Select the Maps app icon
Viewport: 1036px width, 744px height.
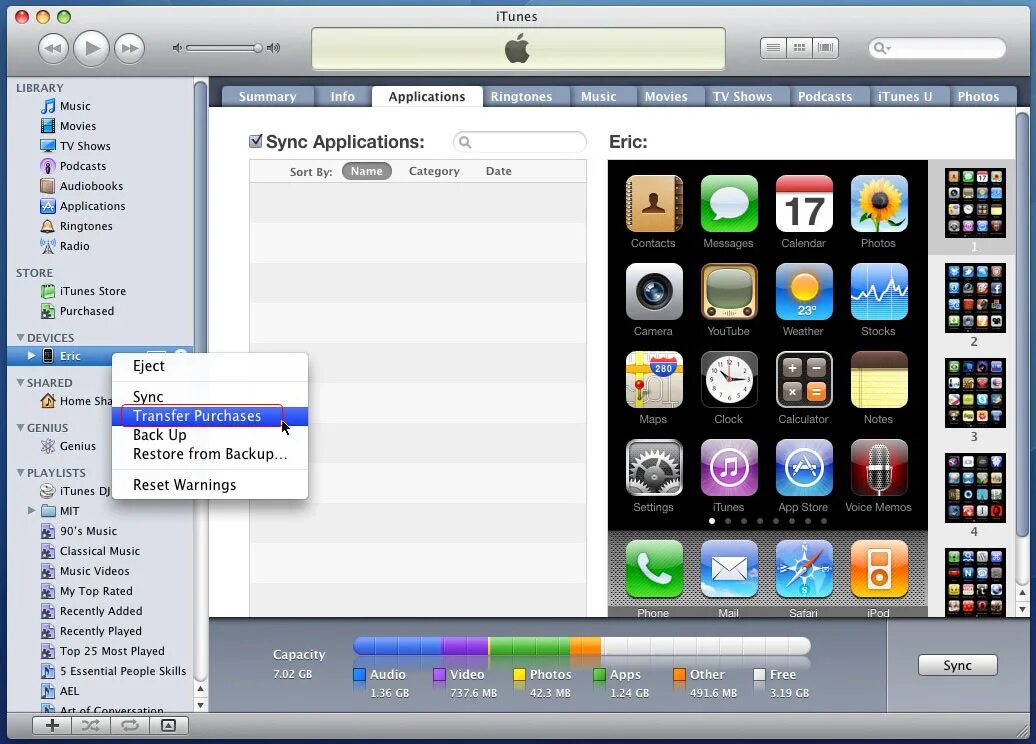(x=653, y=379)
